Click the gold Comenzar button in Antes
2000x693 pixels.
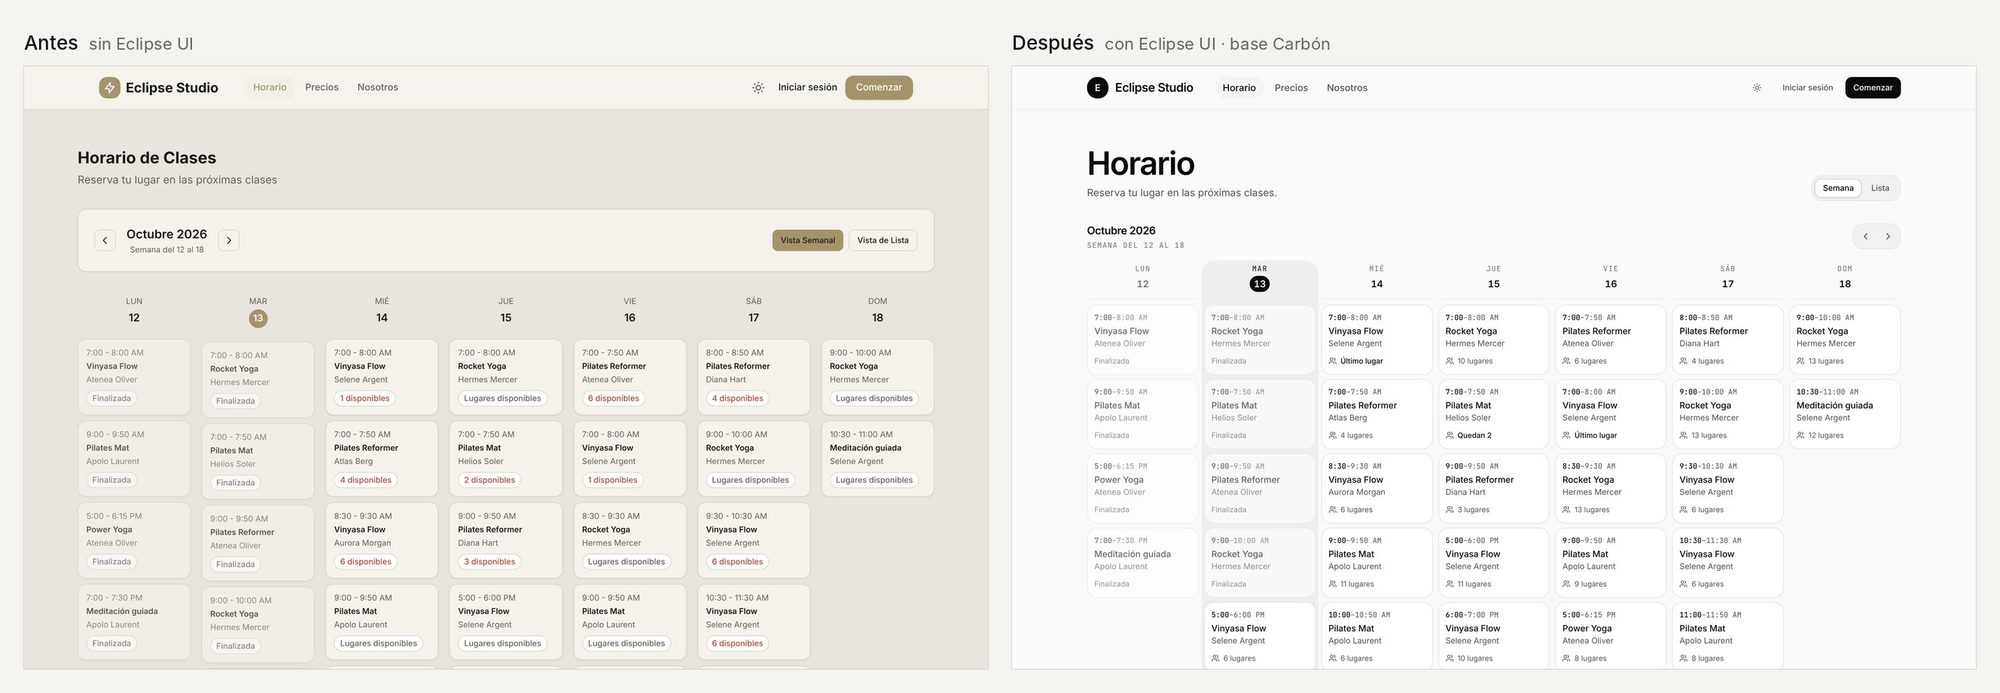(x=879, y=88)
